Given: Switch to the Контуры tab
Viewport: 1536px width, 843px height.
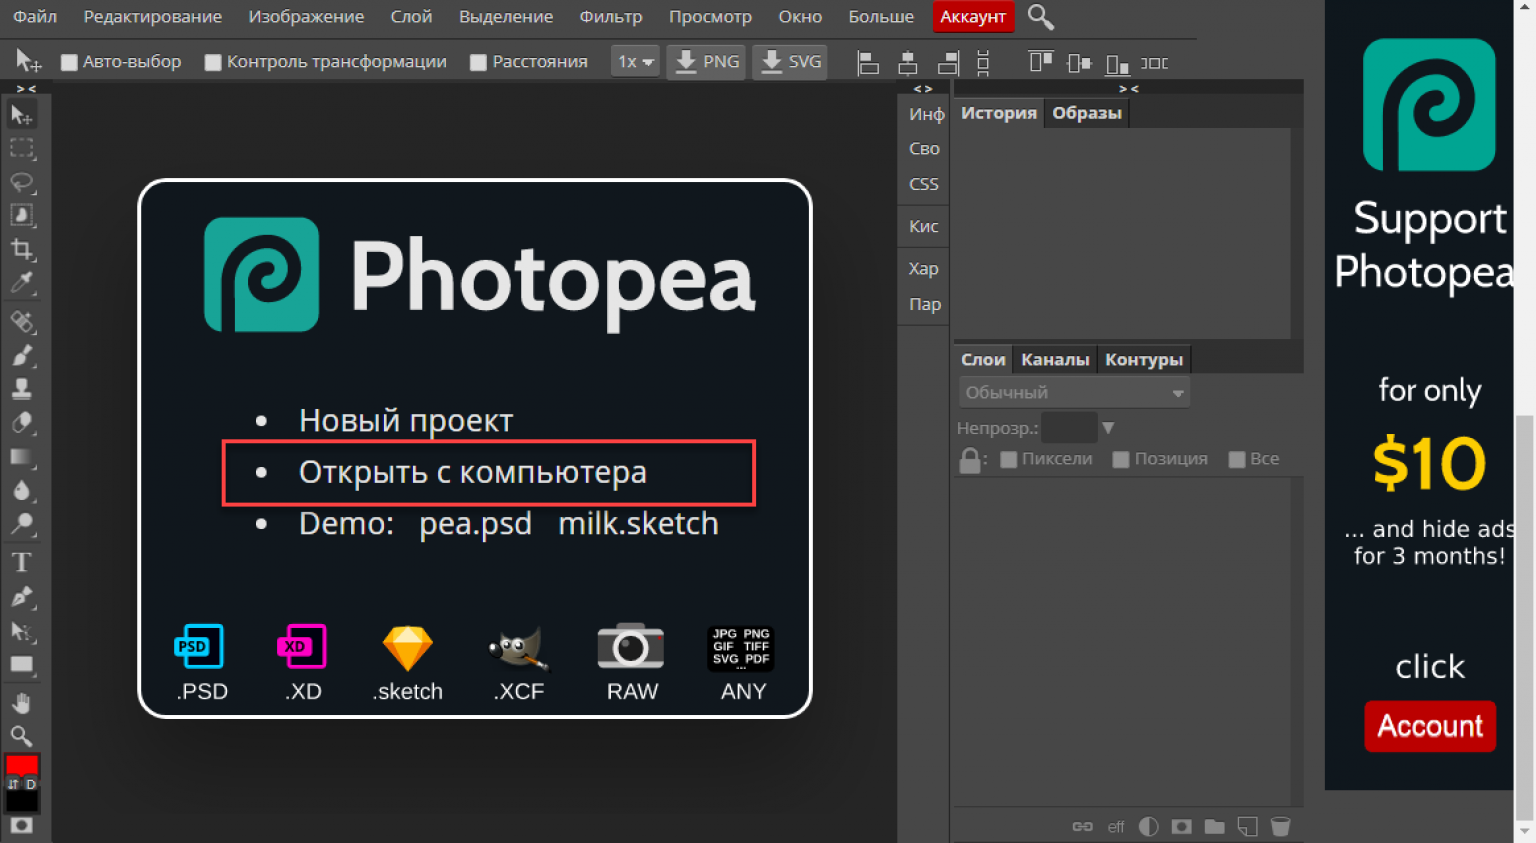Looking at the screenshot, I should (1144, 360).
